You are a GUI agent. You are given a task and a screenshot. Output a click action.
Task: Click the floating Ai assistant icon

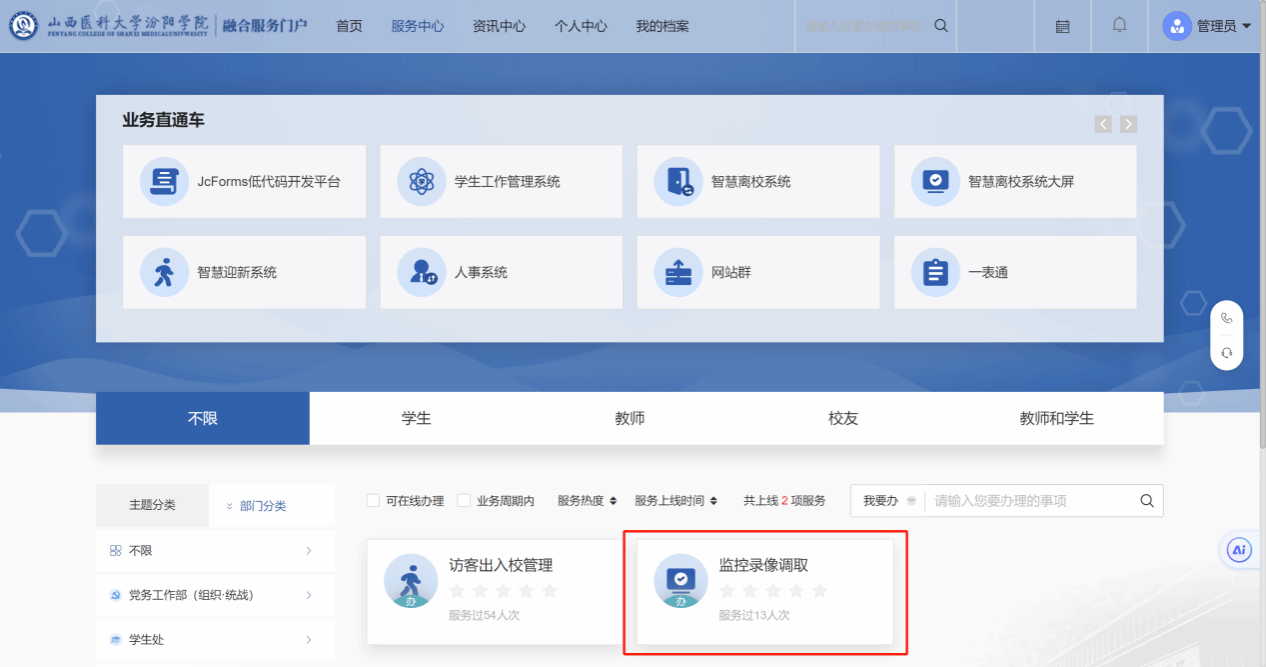pyautogui.click(x=1239, y=550)
